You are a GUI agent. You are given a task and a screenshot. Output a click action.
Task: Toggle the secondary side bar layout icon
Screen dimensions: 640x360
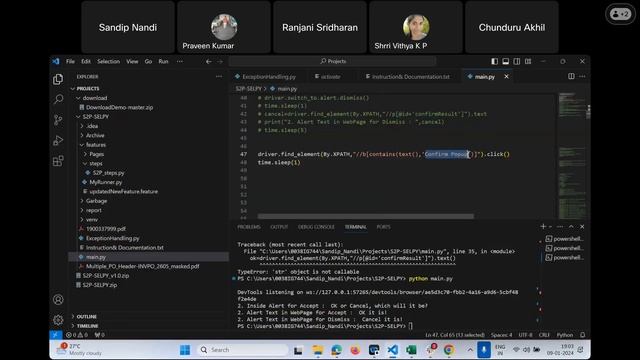click(517, 61)
